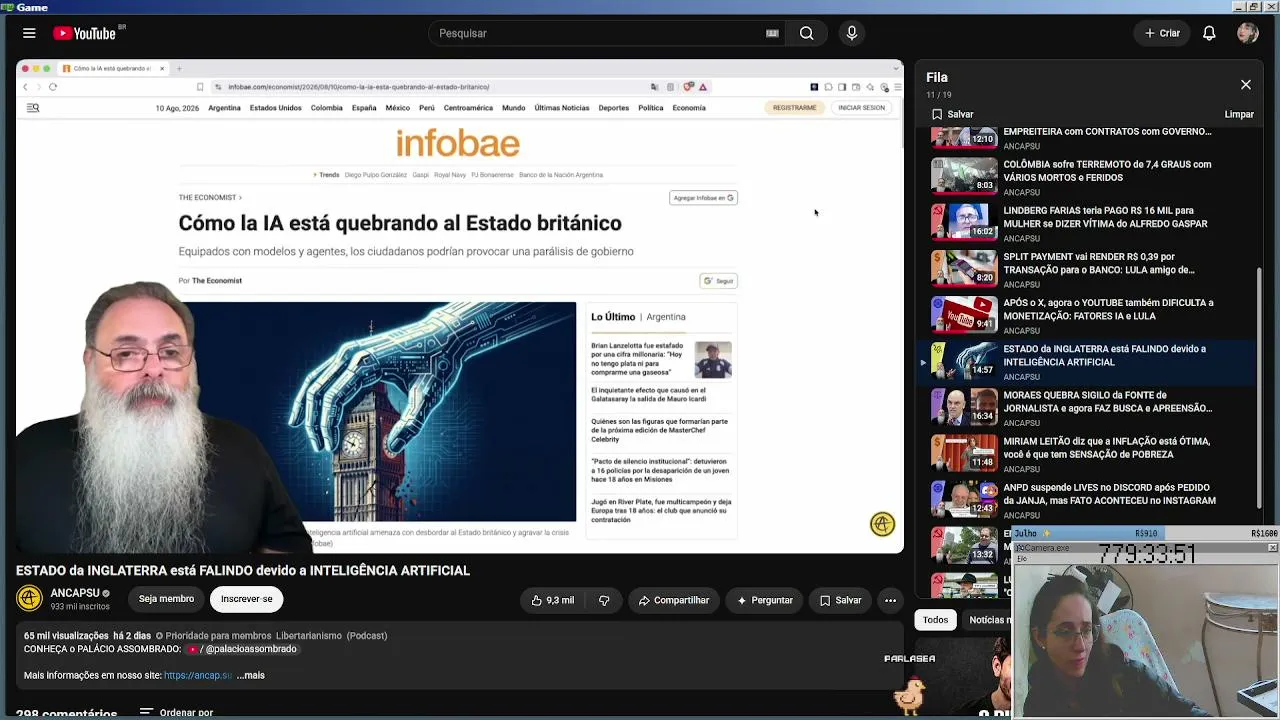
Task: Dislike the video with thumbs-down
Action: [604, 600]
